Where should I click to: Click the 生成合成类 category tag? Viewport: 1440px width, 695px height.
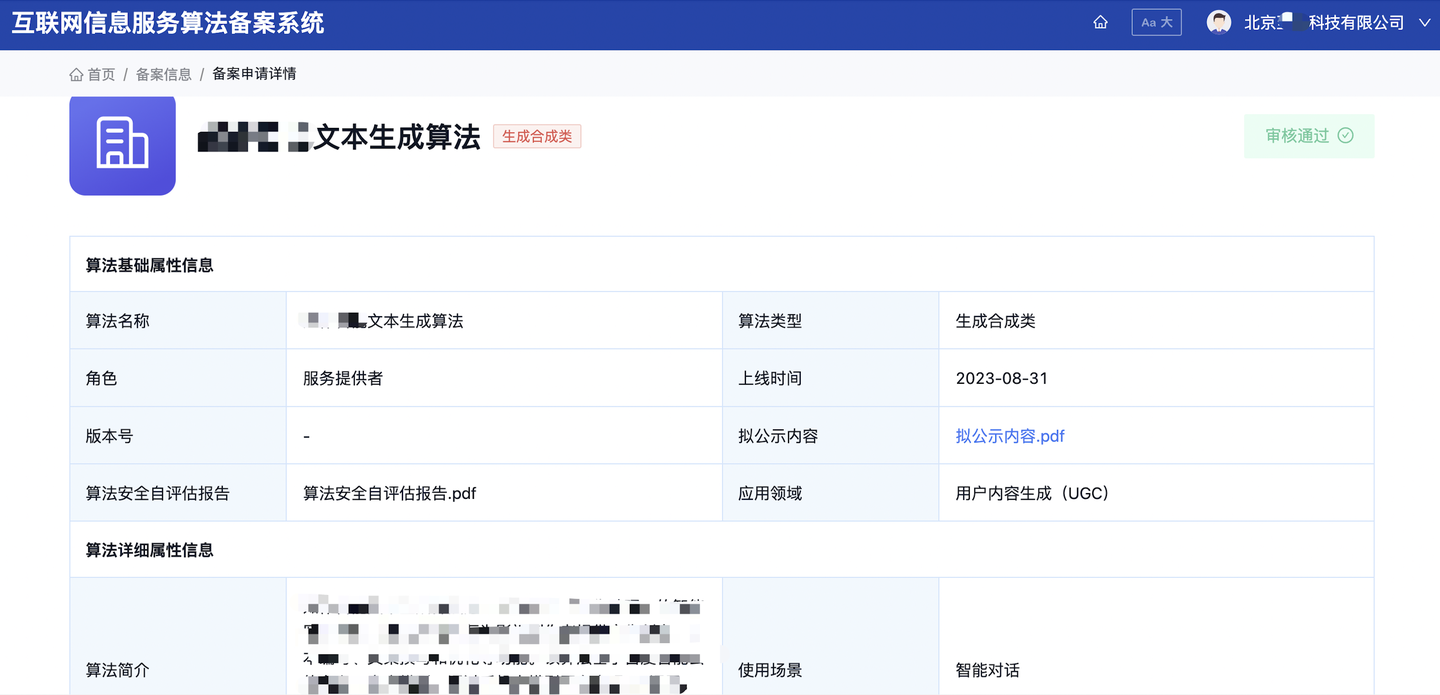537,136
